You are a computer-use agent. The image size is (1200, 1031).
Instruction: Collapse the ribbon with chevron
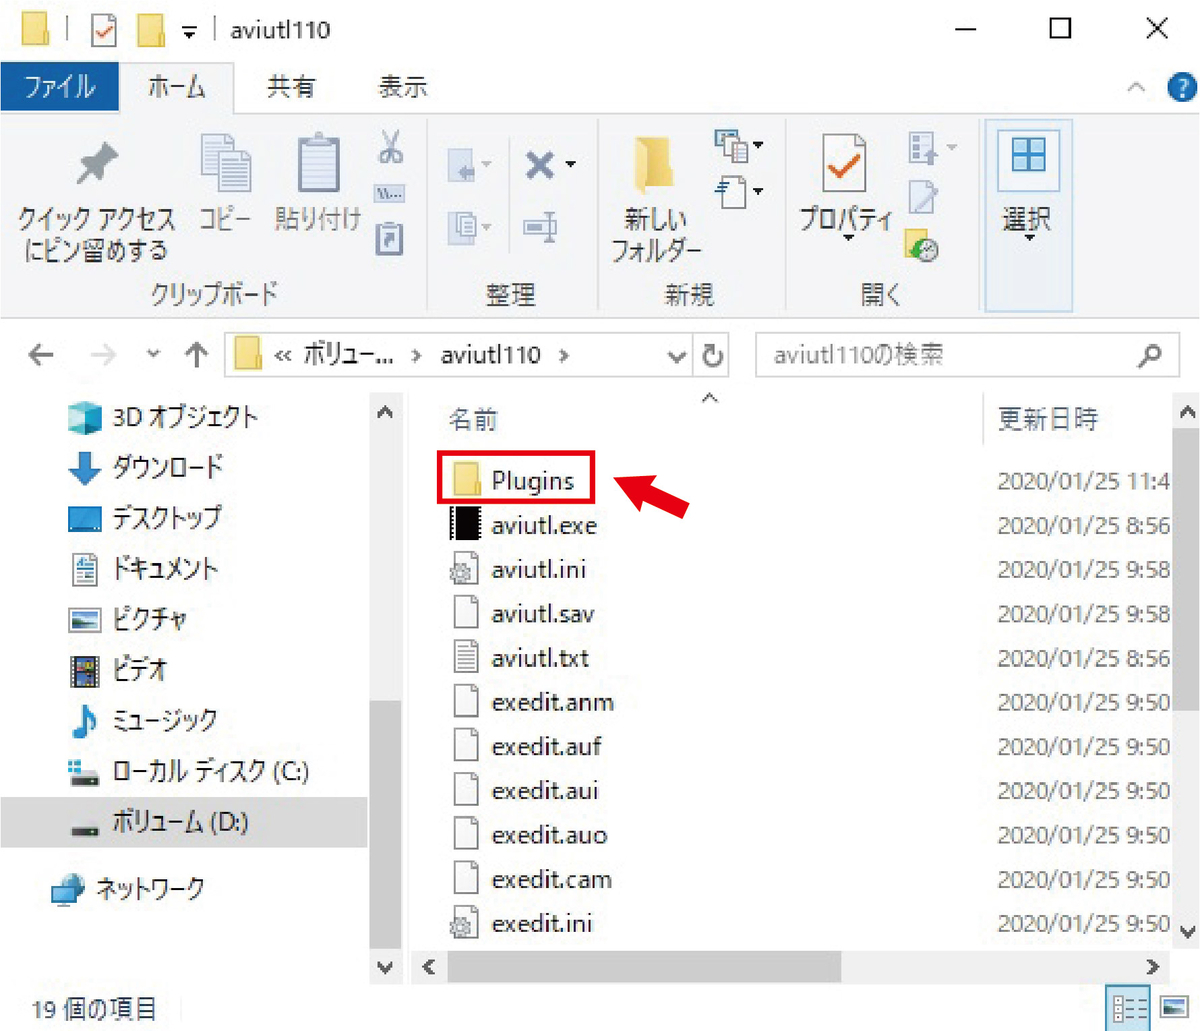[1136, 88]
